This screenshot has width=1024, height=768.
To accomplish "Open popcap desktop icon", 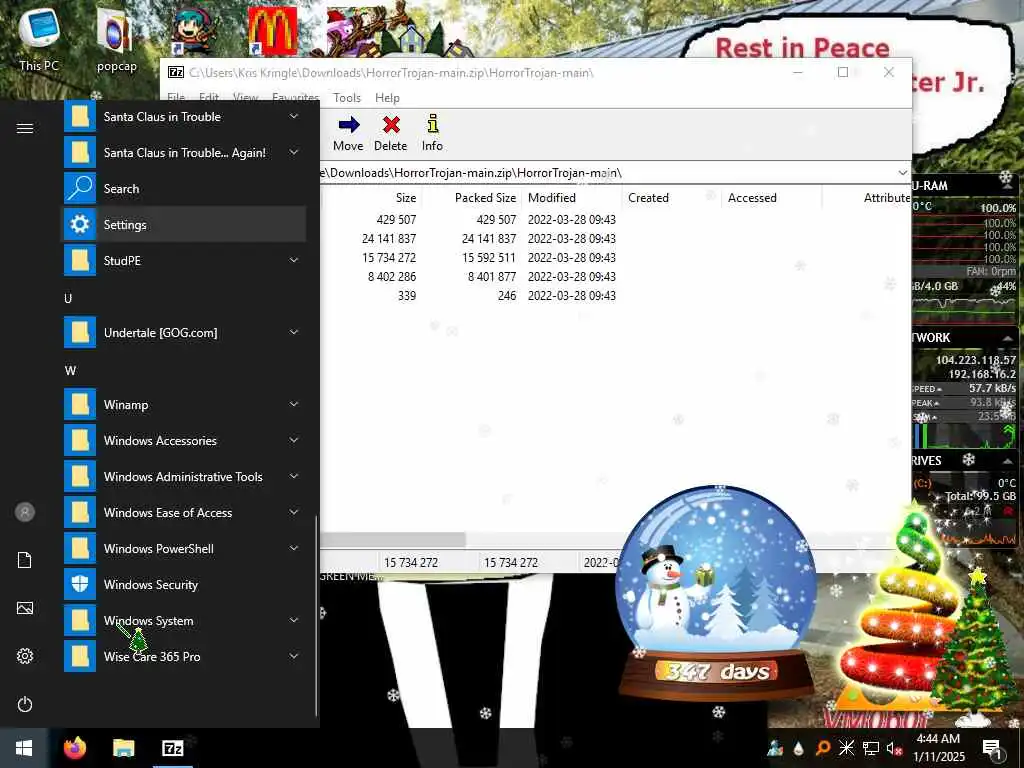I will 116,38.
